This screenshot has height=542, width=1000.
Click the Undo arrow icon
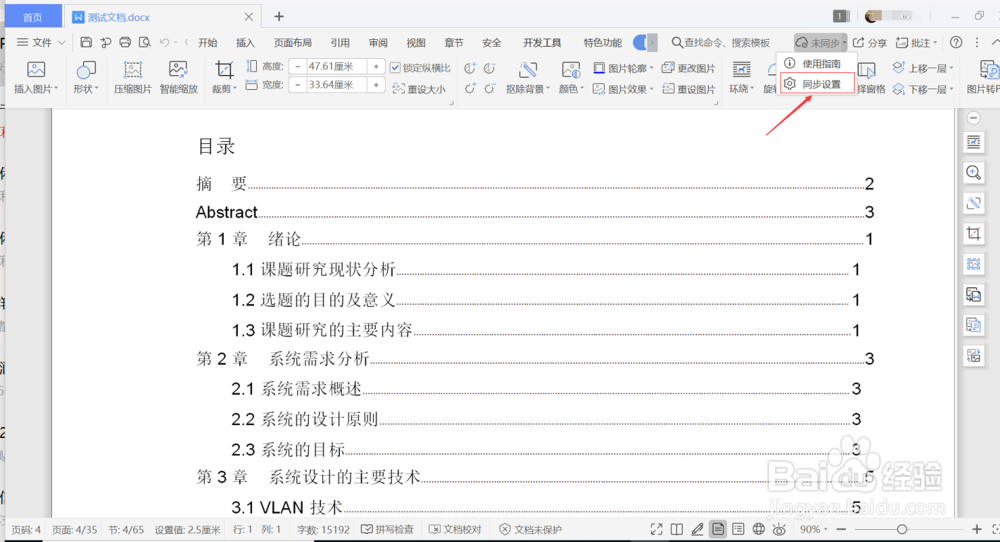click(x=165, y=43)
